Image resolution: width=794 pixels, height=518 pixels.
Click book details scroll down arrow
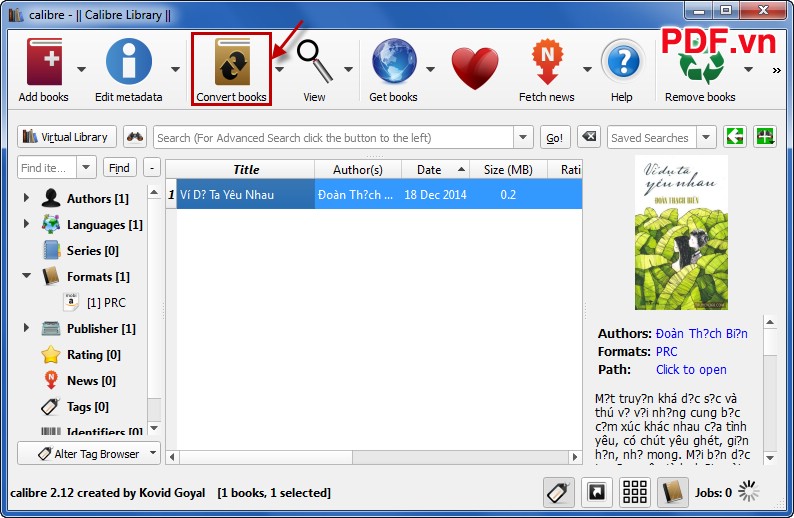[770, 458]
